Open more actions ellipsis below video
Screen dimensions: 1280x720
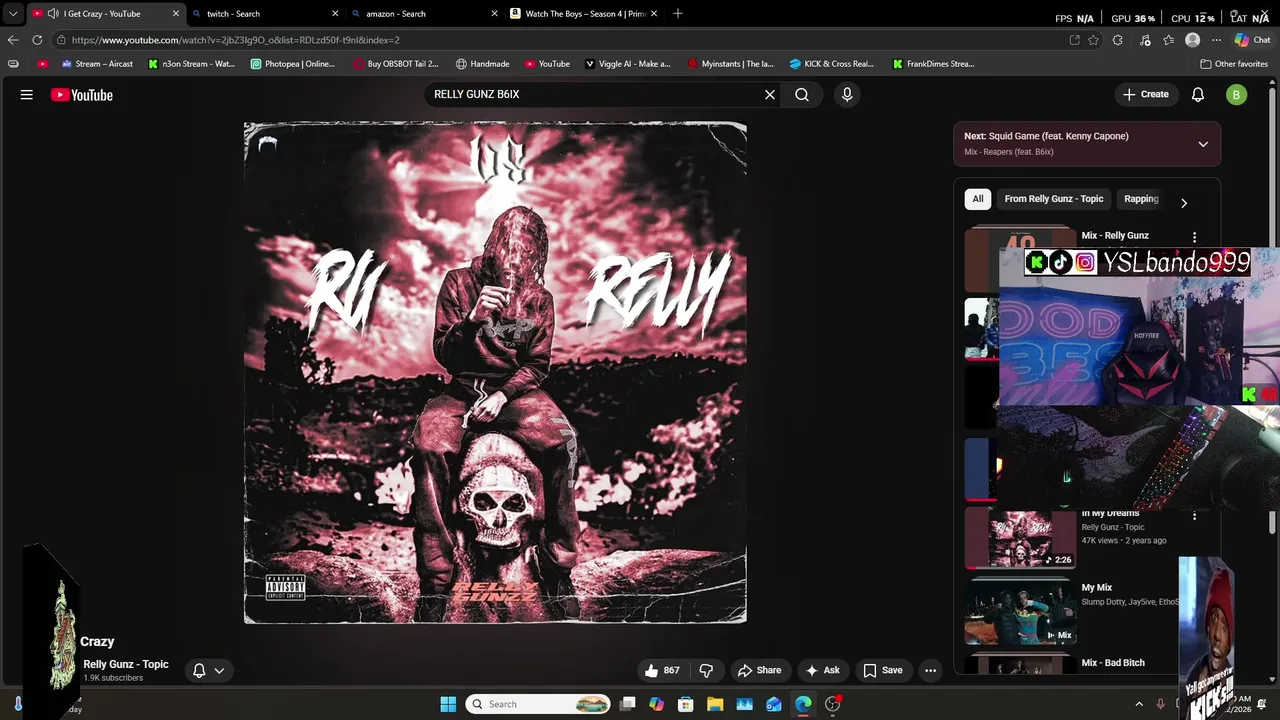point(931,671)
